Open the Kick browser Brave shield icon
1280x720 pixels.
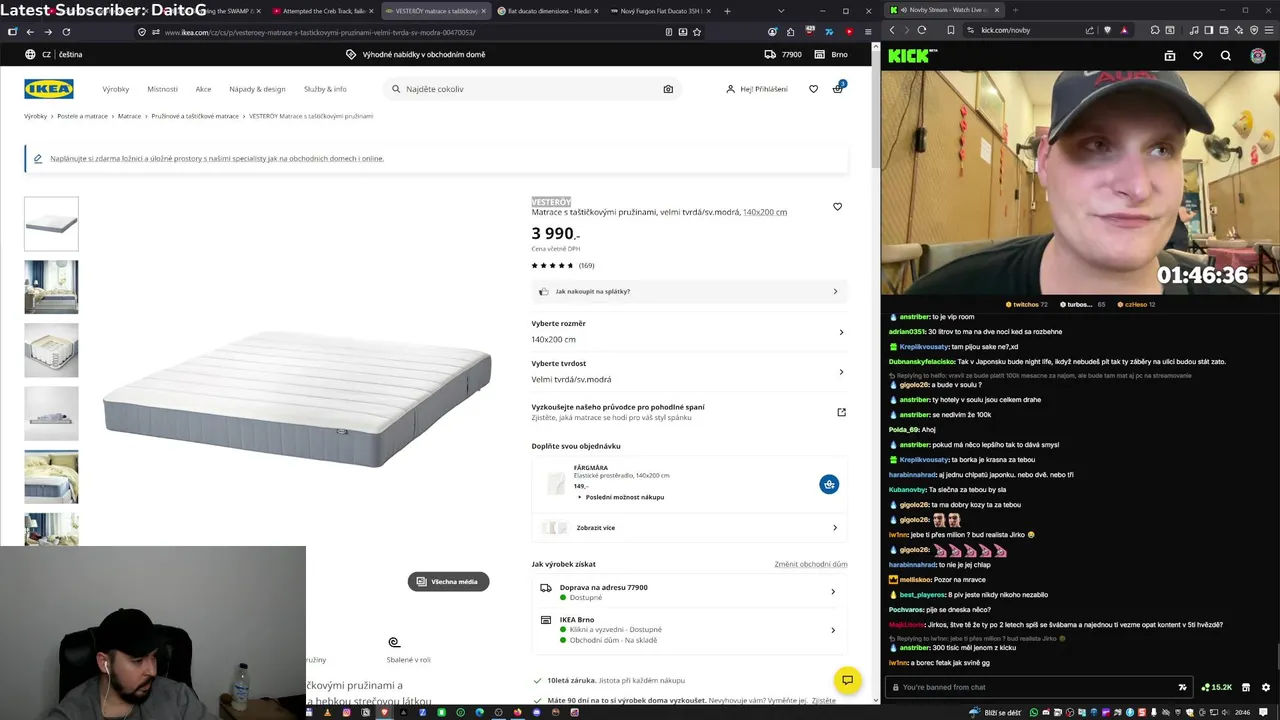1107,30
